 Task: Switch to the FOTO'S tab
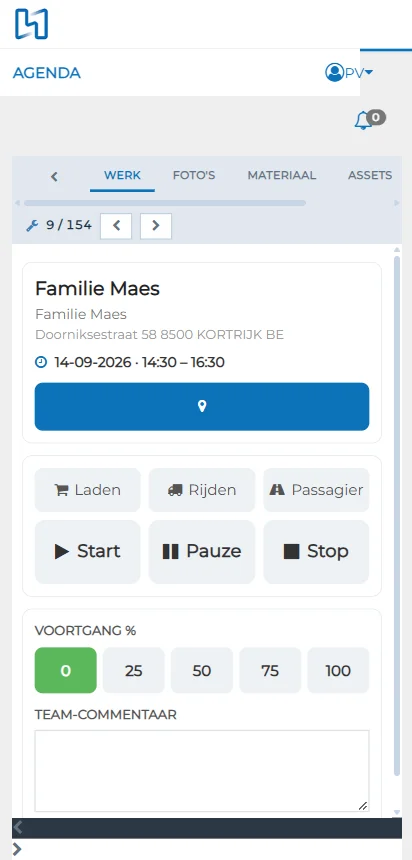(194, 176)
